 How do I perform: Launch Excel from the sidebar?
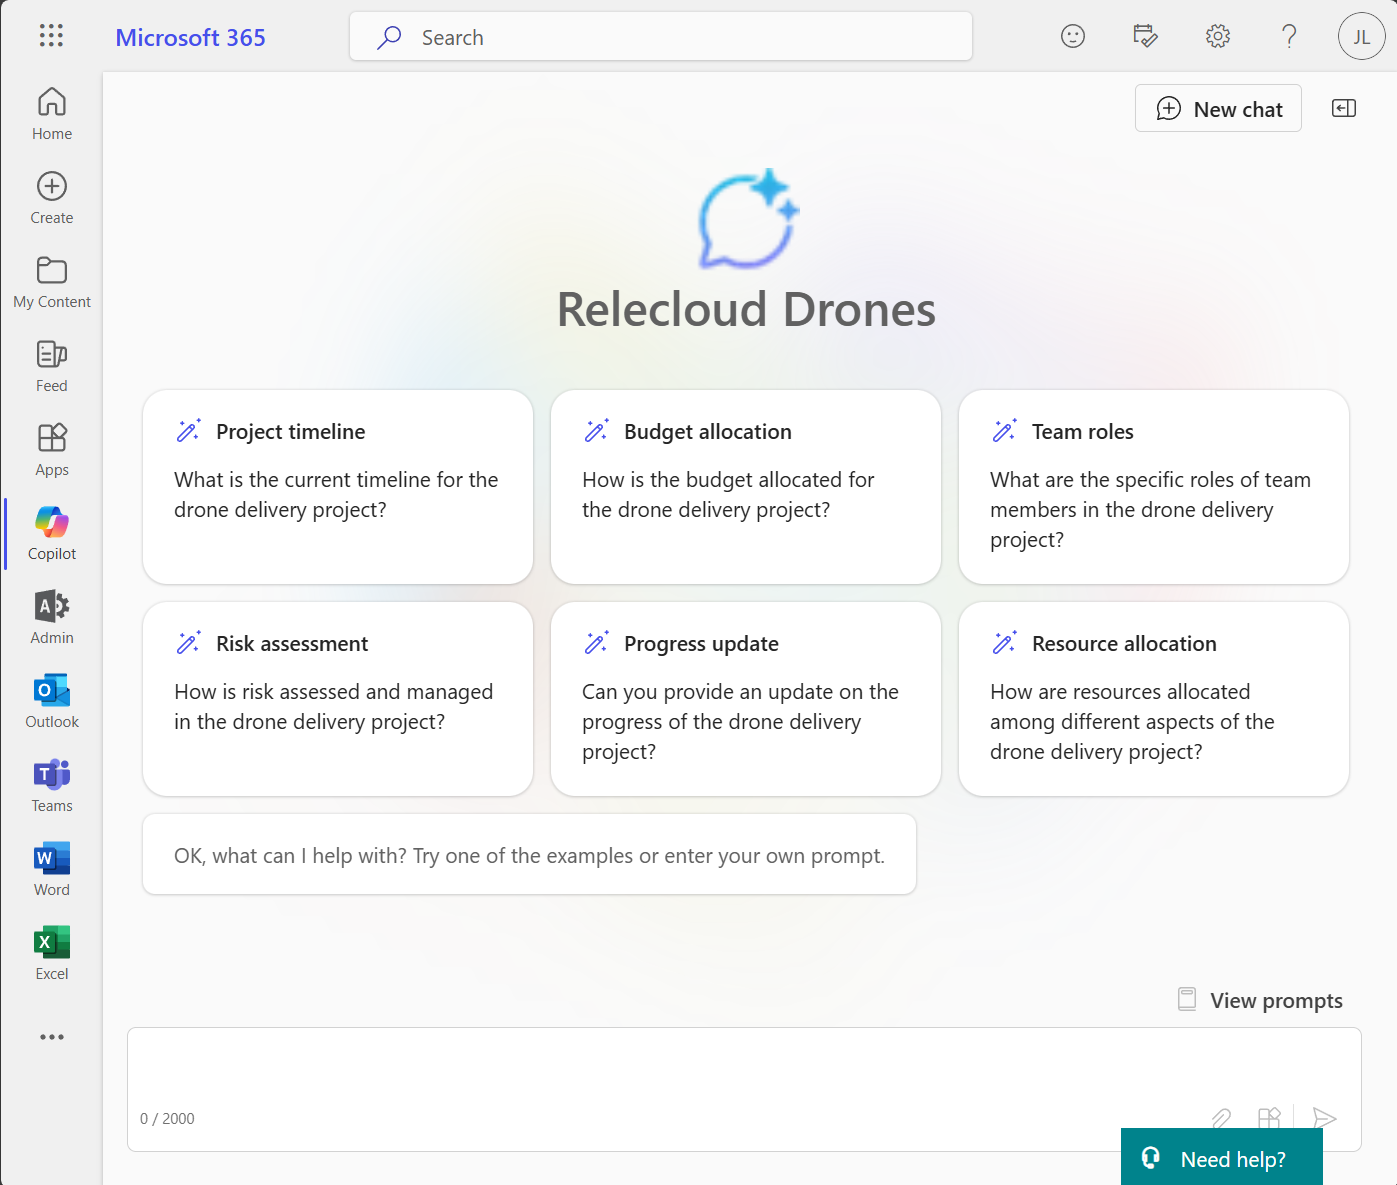point(52,954)
